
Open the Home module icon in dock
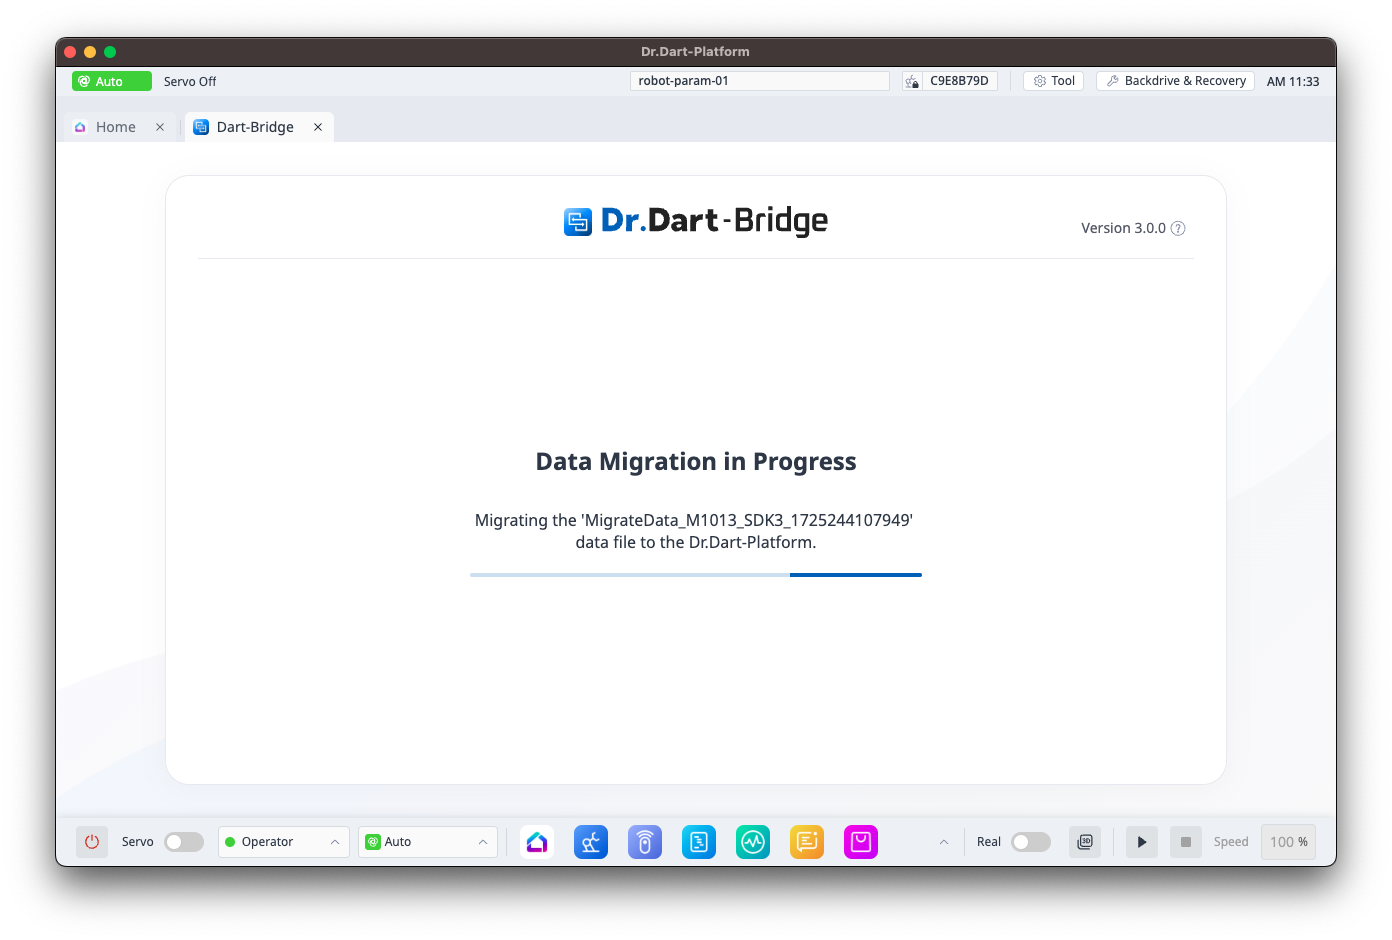coord(537,842)
